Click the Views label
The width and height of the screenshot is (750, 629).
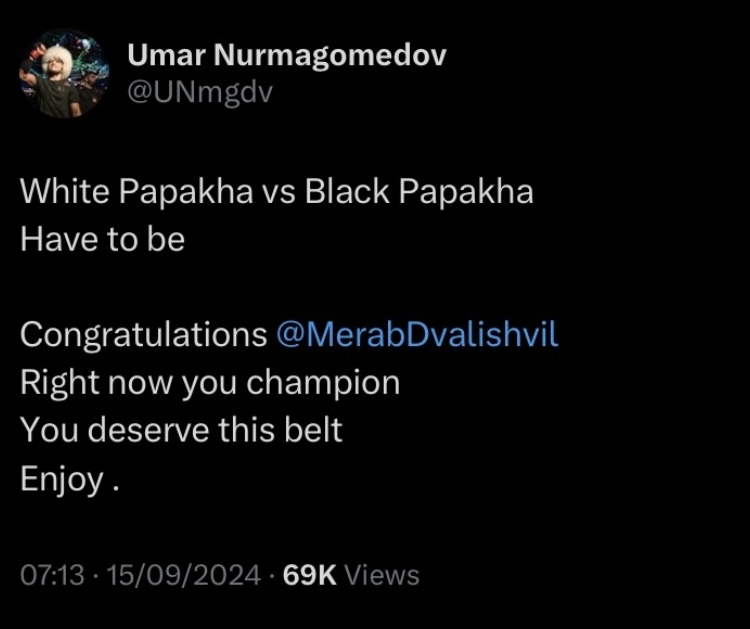click(x=382, y=574)
